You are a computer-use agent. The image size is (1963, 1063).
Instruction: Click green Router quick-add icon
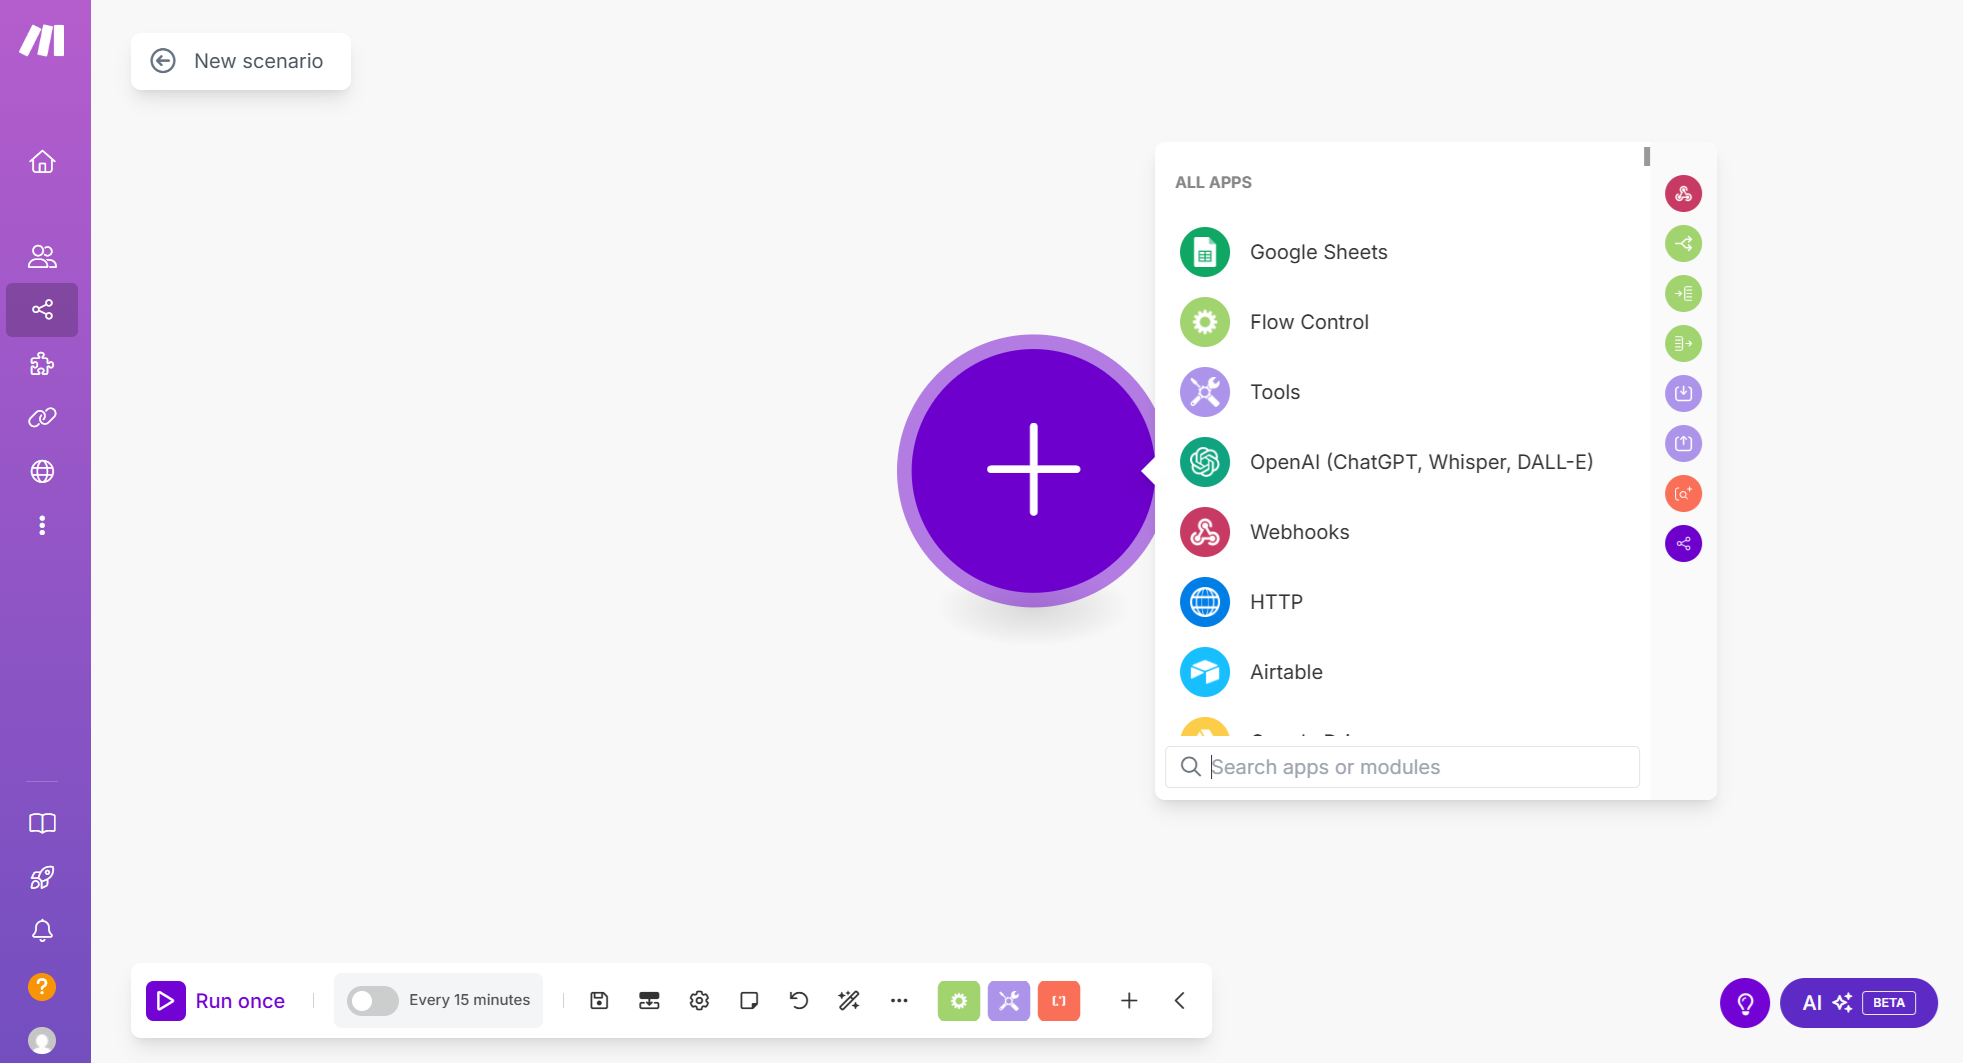click(x=1683, y=244)
